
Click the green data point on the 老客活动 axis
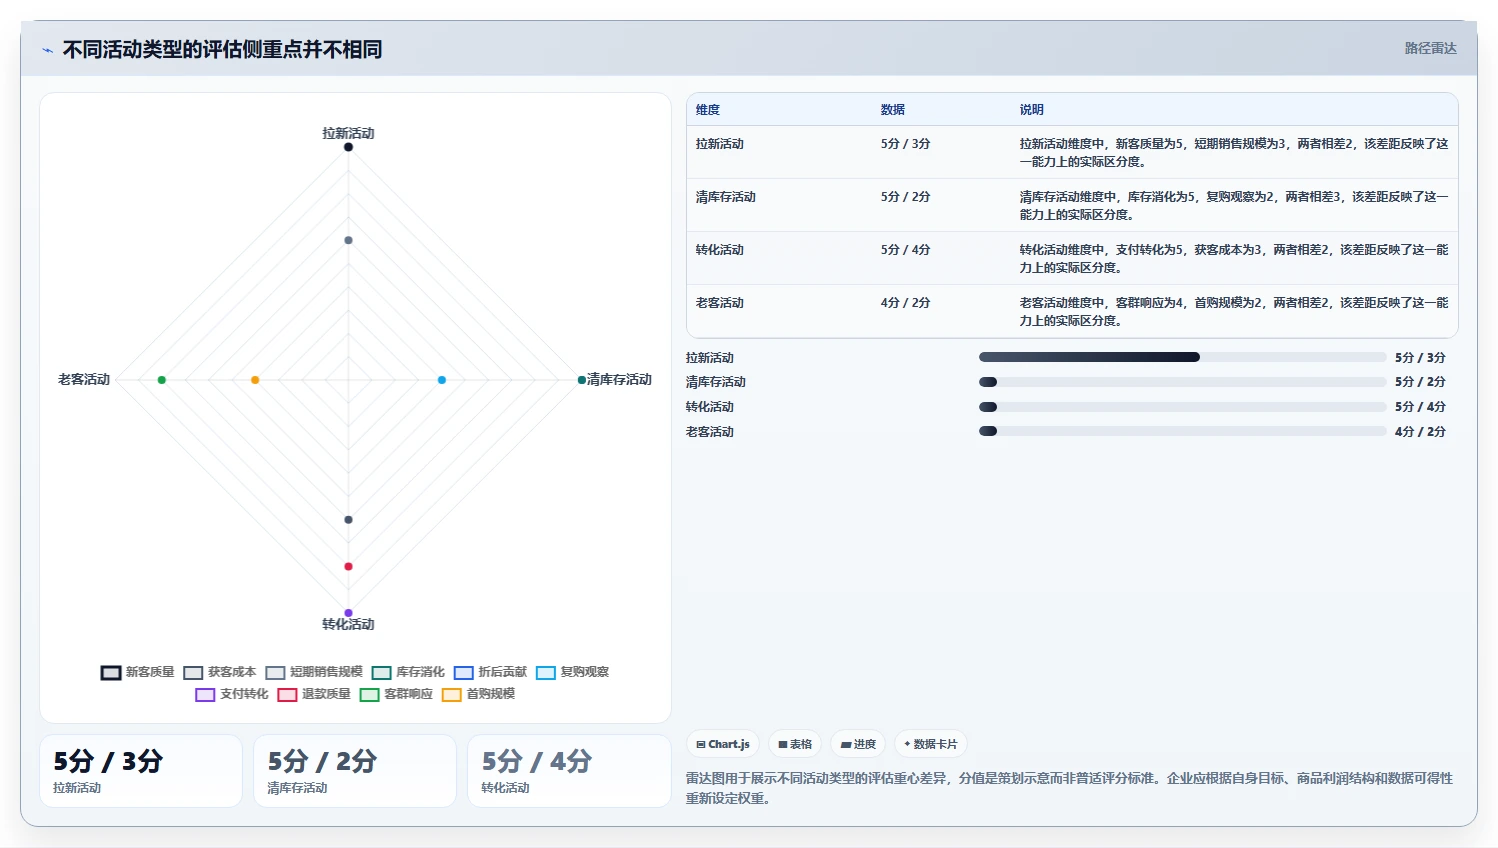tap(162, 380)
